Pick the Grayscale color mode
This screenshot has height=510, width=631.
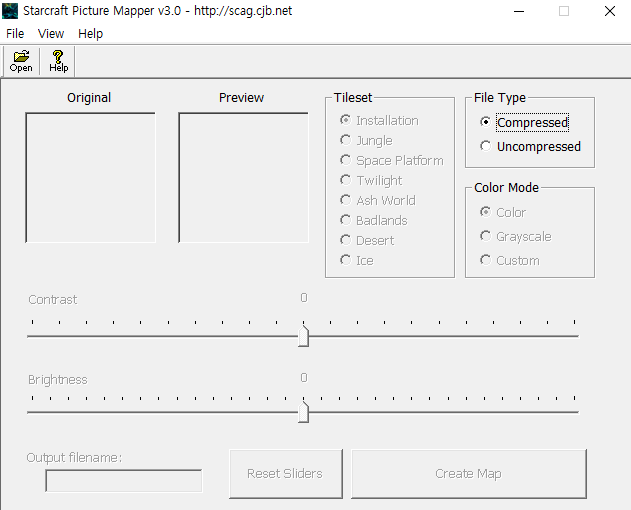pos(486,237)
